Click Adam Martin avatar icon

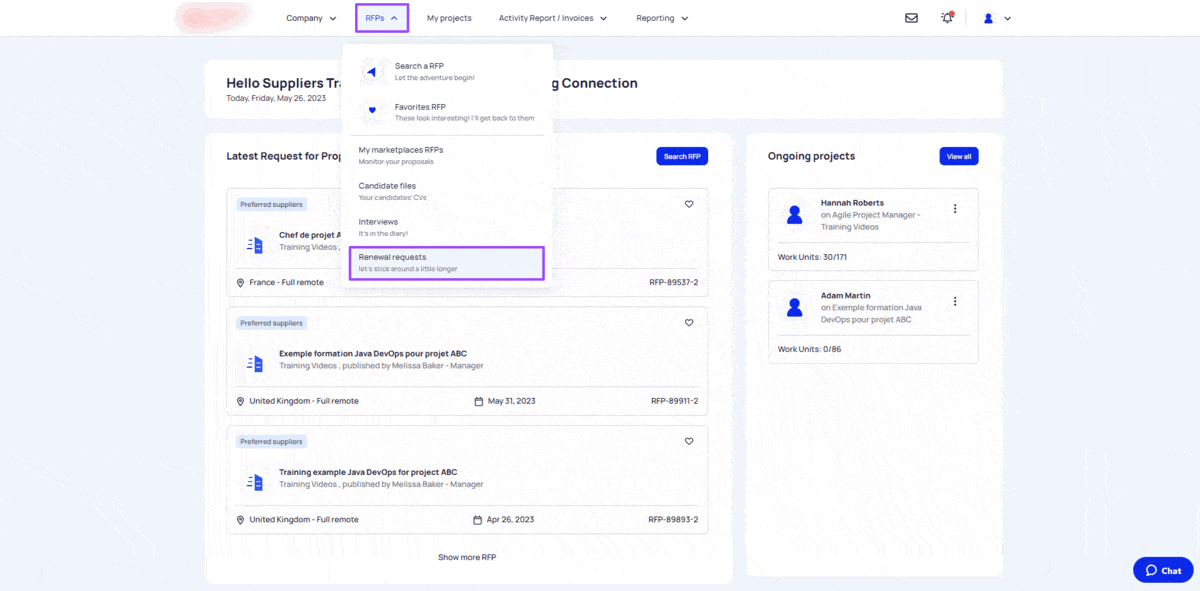pyautogui.click(x=795, y=307)
